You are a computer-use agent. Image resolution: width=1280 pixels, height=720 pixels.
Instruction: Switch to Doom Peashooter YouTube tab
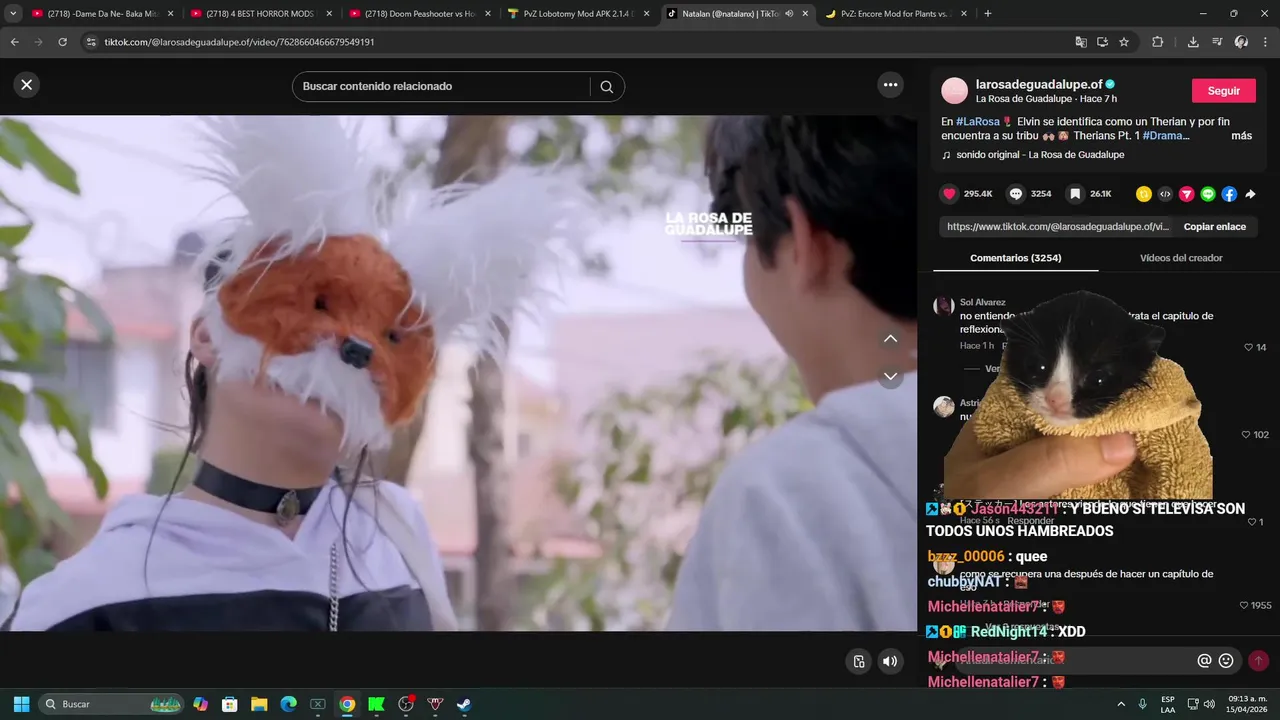click(419, 14)
